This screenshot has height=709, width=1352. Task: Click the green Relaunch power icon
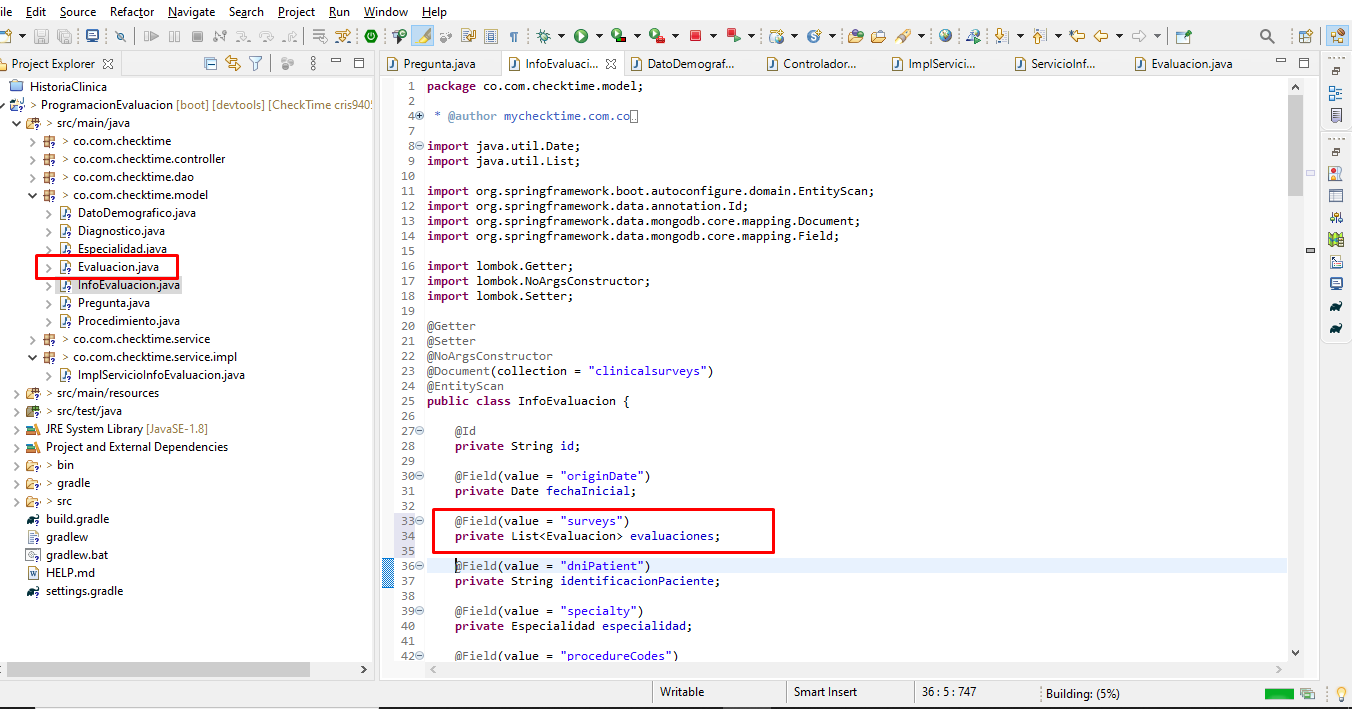[x=371, y=36]
